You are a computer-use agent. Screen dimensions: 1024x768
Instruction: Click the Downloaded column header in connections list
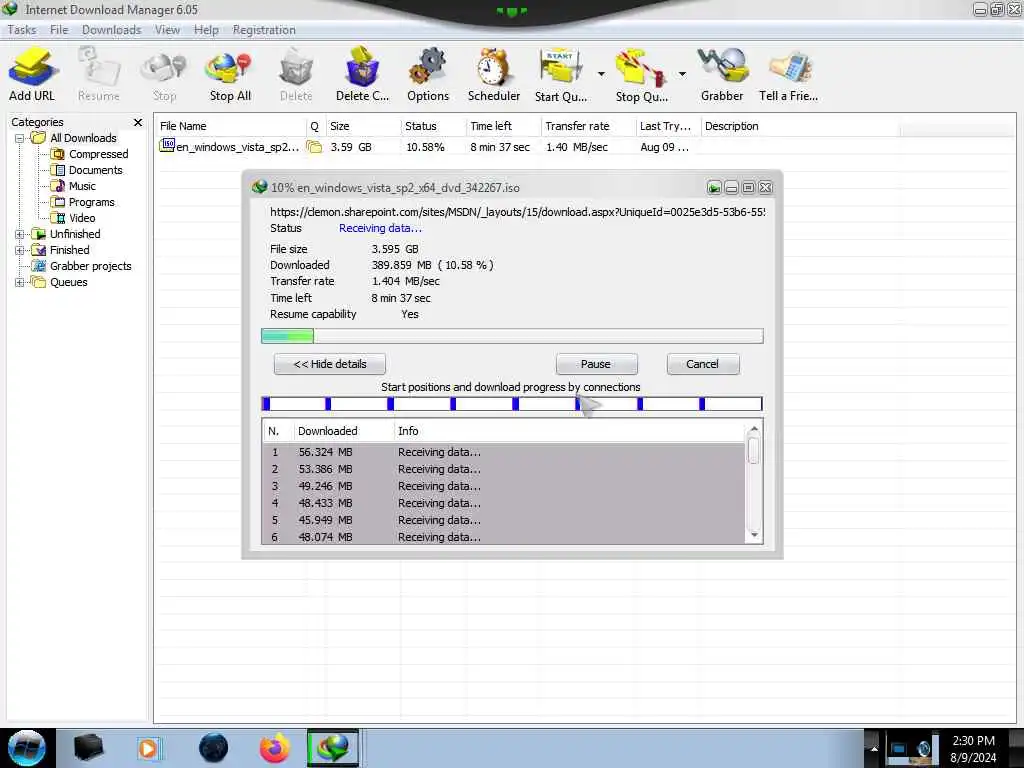pyautogui.click(x=342, y=431)
